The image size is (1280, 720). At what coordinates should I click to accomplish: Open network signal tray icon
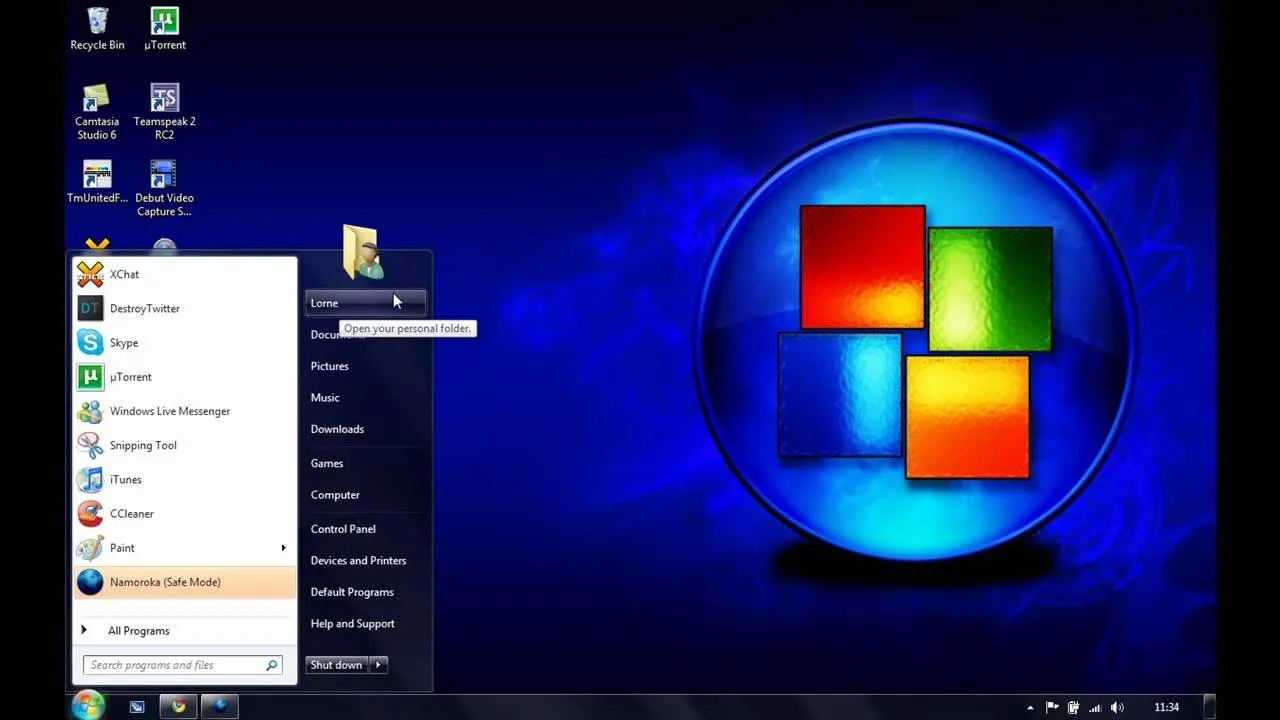tap(1095, 707)
